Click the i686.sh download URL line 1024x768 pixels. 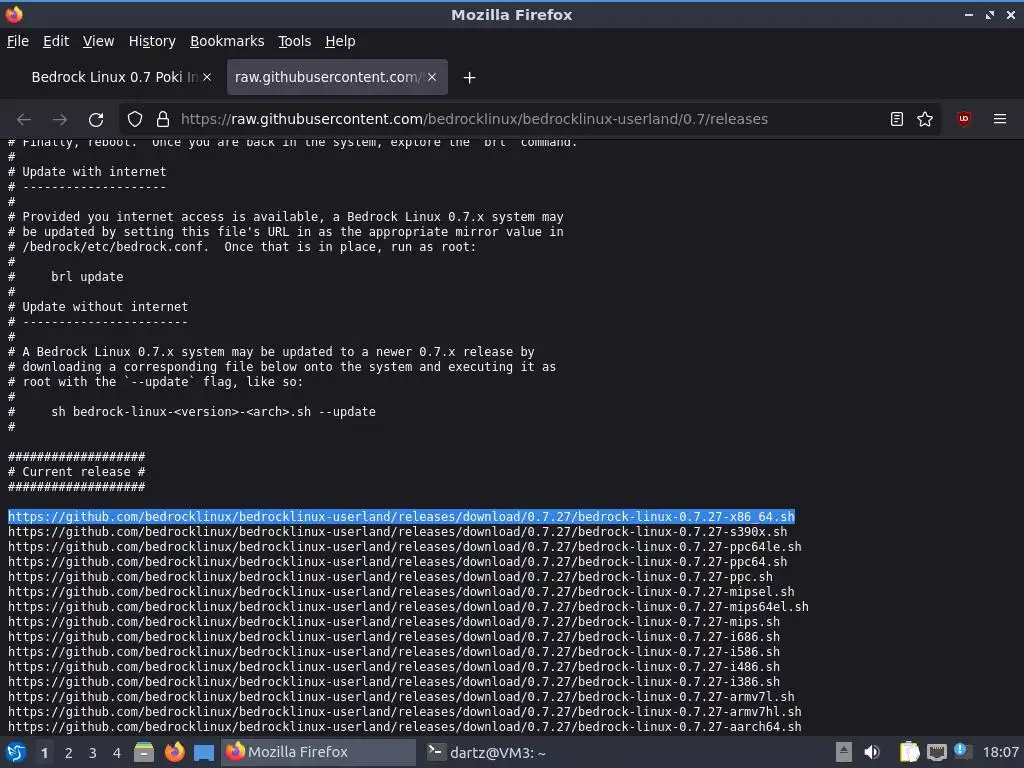click(x=394, y=637)
